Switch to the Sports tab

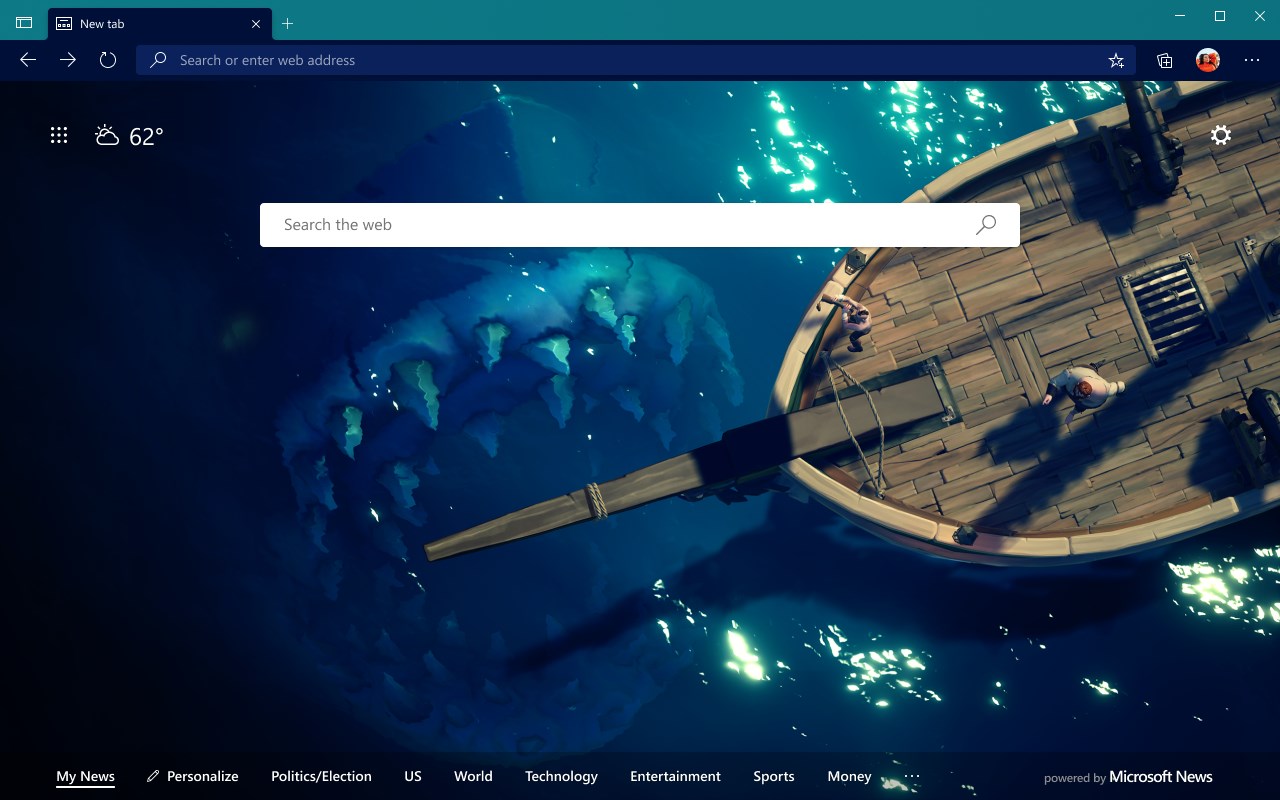[x=774, y=776]
